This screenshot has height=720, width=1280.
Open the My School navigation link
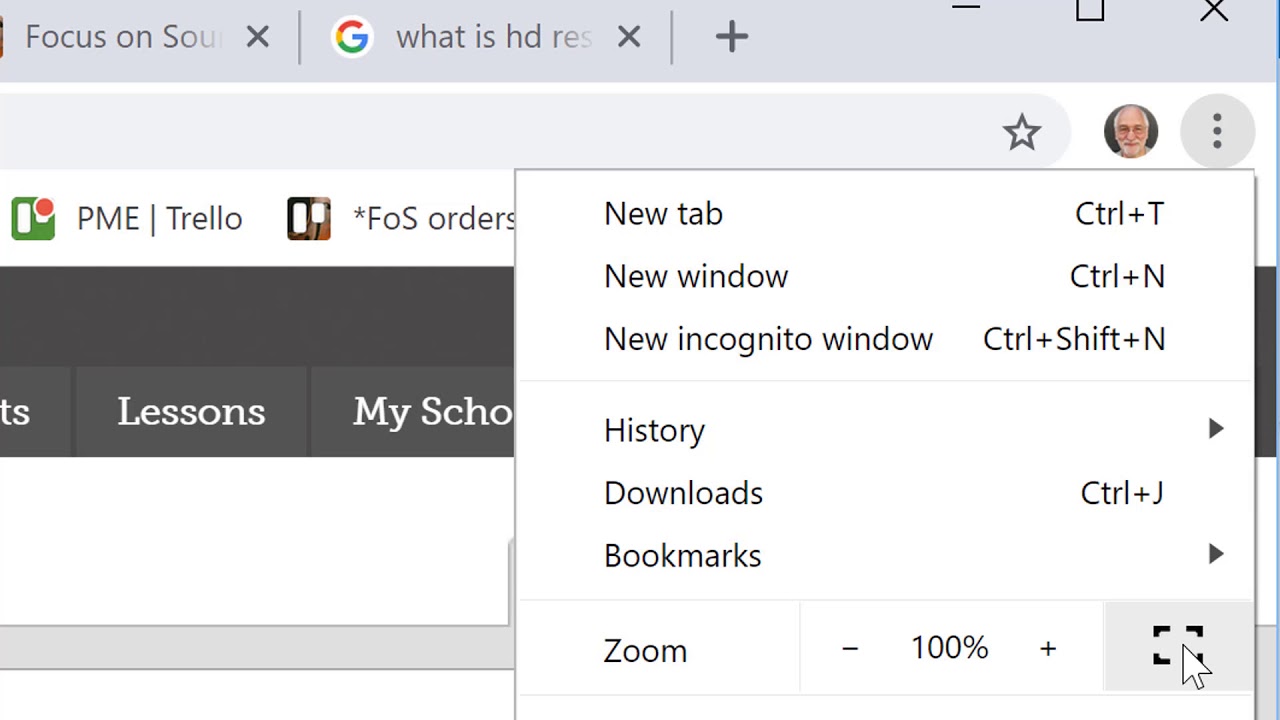tap(432, 412)
